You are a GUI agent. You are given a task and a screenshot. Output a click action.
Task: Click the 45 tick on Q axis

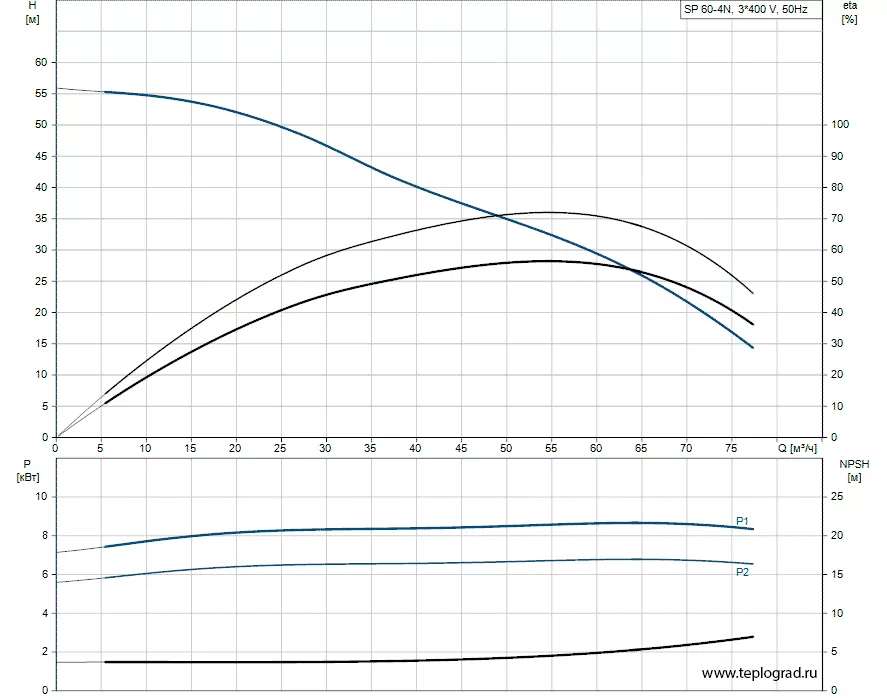461,448
